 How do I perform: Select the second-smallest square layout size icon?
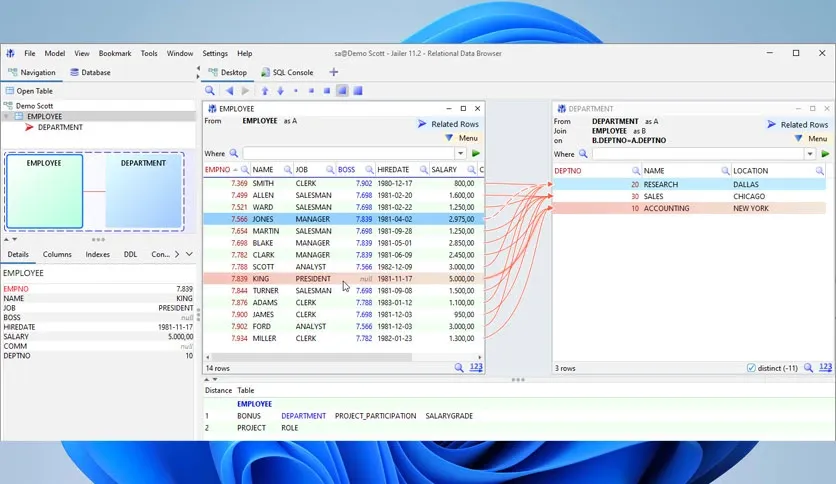point(311,91)
